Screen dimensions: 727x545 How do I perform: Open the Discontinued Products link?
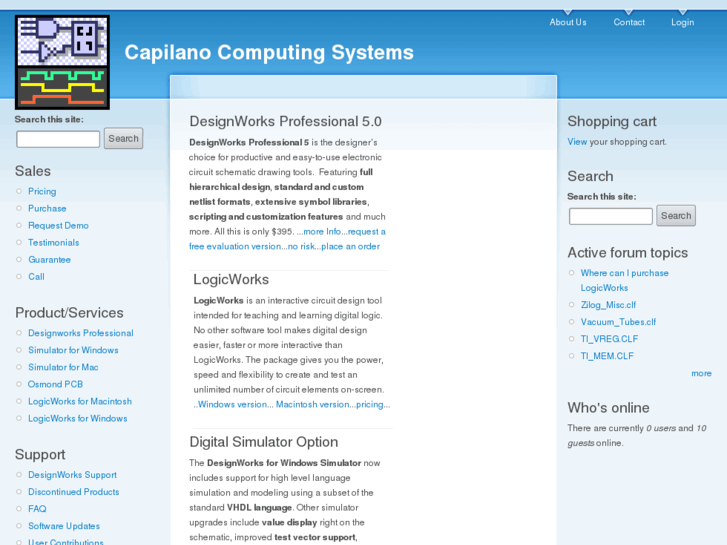tap(74, 492)
